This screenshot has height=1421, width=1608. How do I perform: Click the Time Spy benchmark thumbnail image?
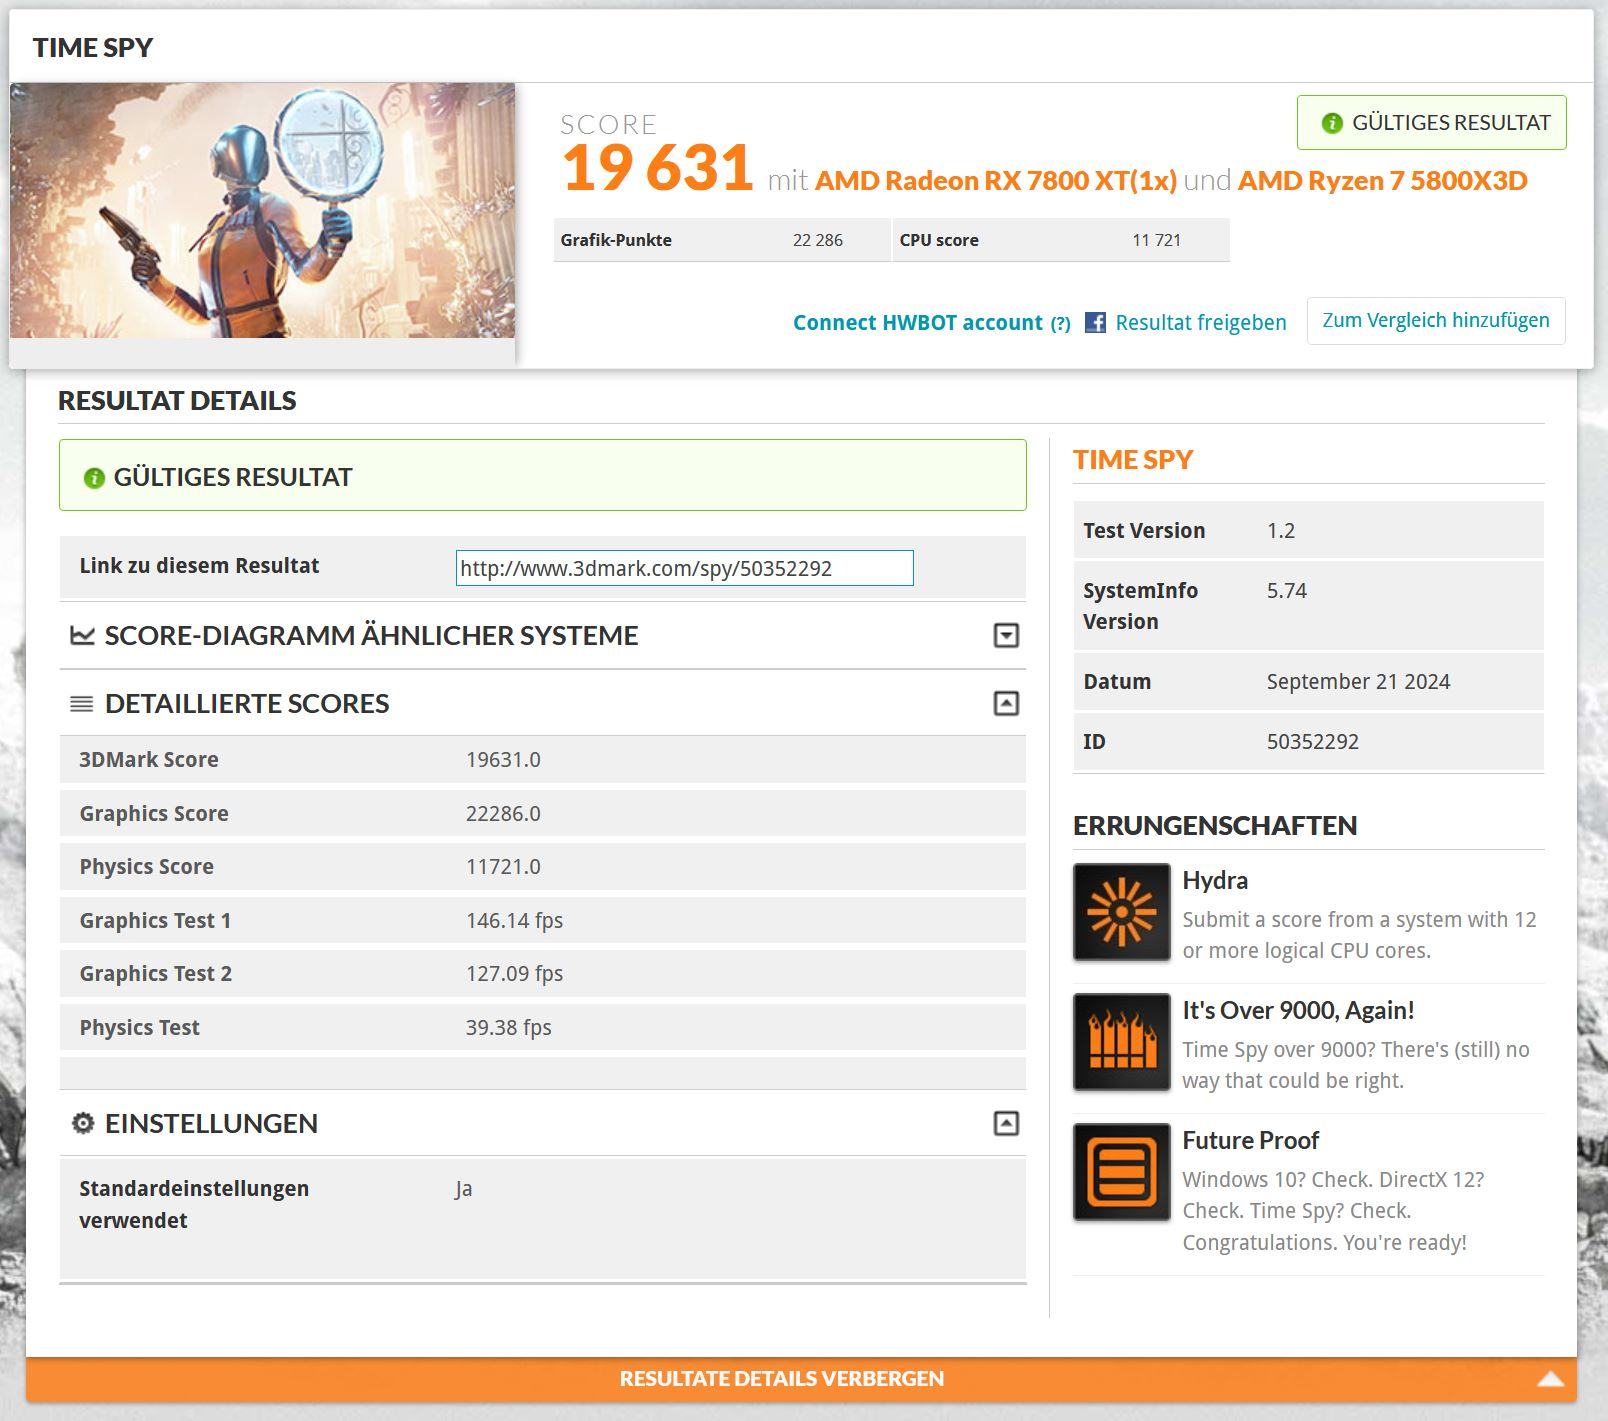[x=262, y=210]
